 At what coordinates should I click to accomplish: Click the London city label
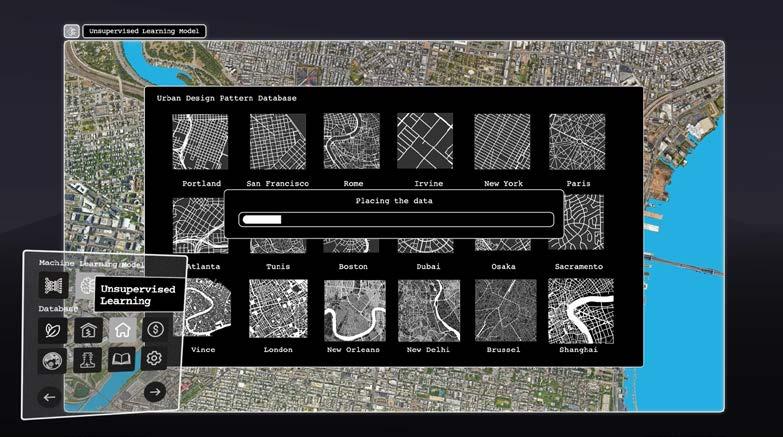(278, 350)
